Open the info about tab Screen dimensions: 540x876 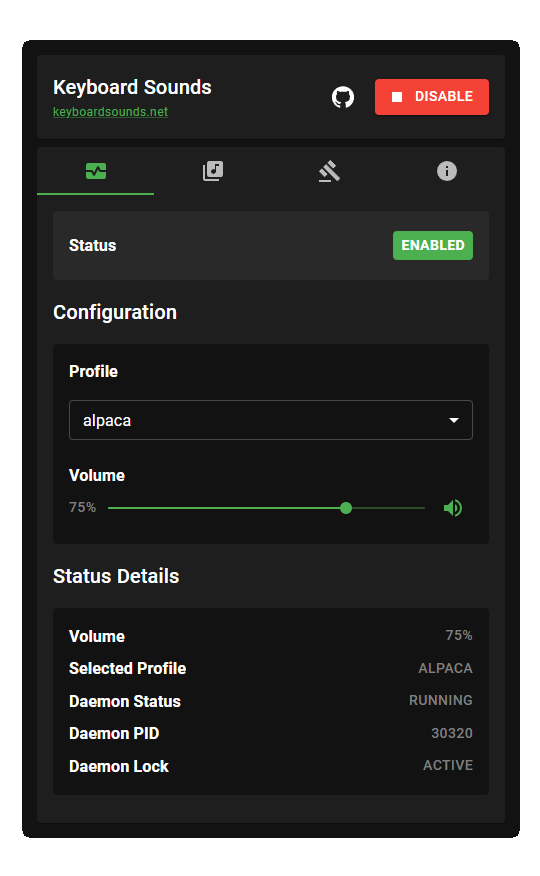[x=446, y=171]
